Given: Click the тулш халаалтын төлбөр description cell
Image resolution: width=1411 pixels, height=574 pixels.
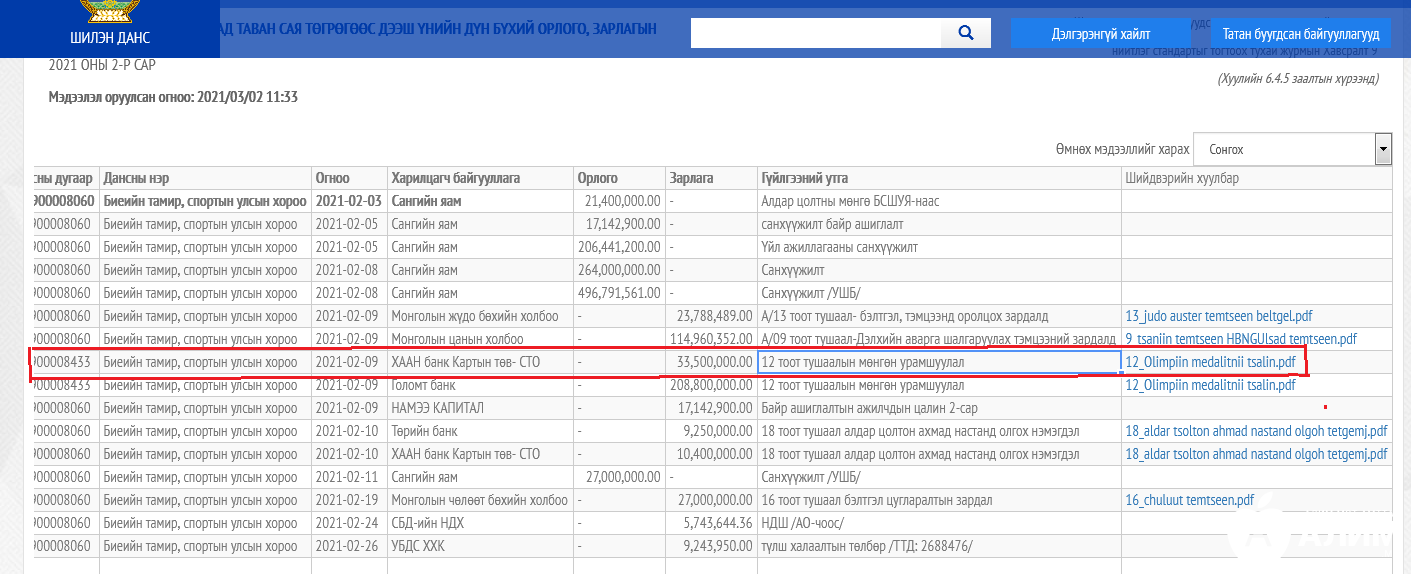Looking at the screenshot, I should tap(939, 546).
